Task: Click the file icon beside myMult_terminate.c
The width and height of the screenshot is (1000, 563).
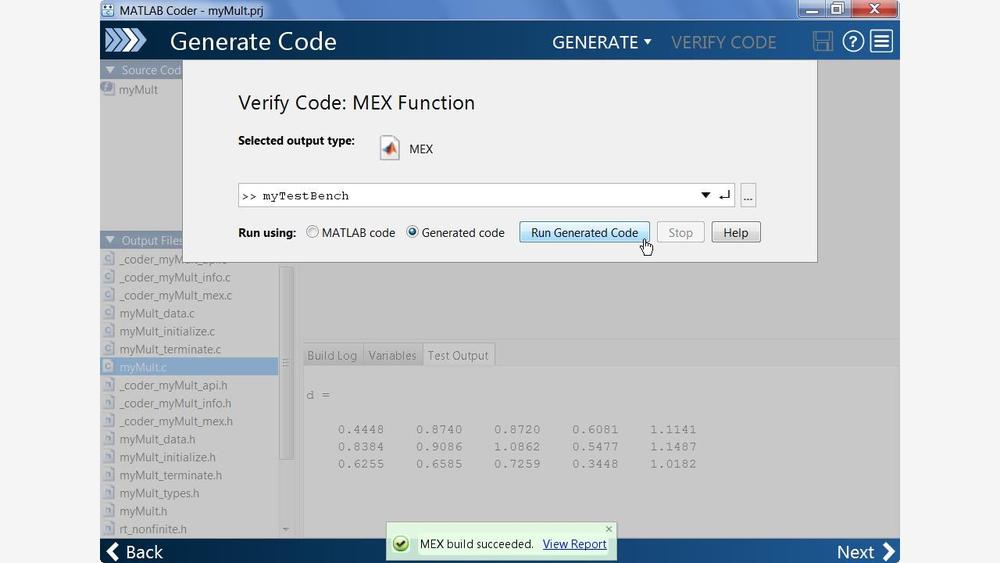Action: 108,349
